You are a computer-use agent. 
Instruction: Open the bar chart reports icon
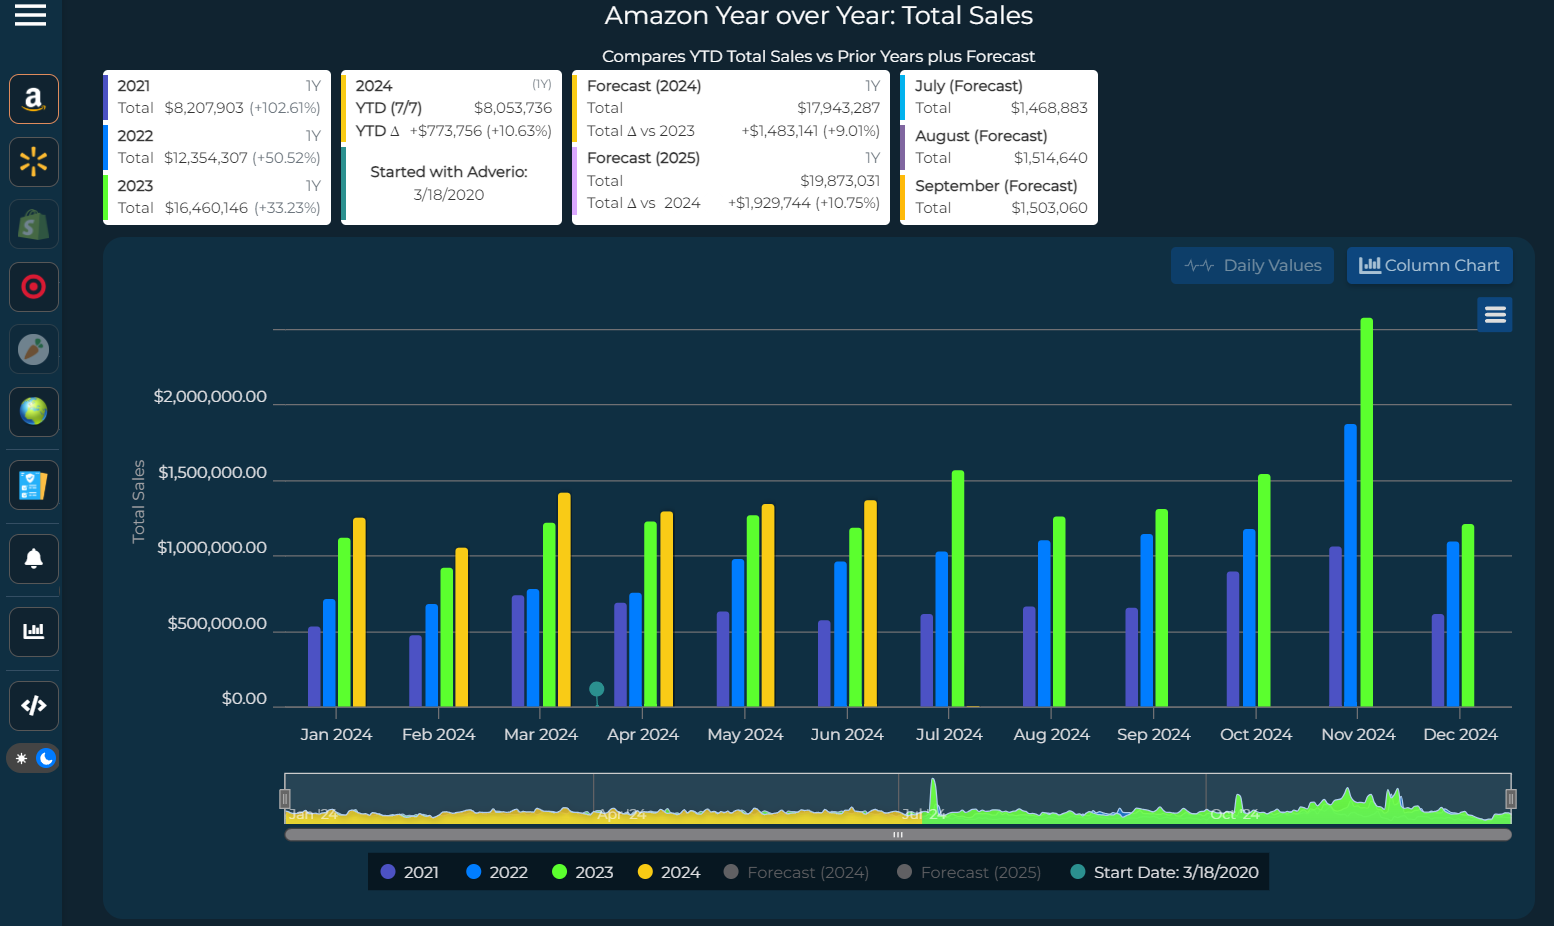coord(34,631)
